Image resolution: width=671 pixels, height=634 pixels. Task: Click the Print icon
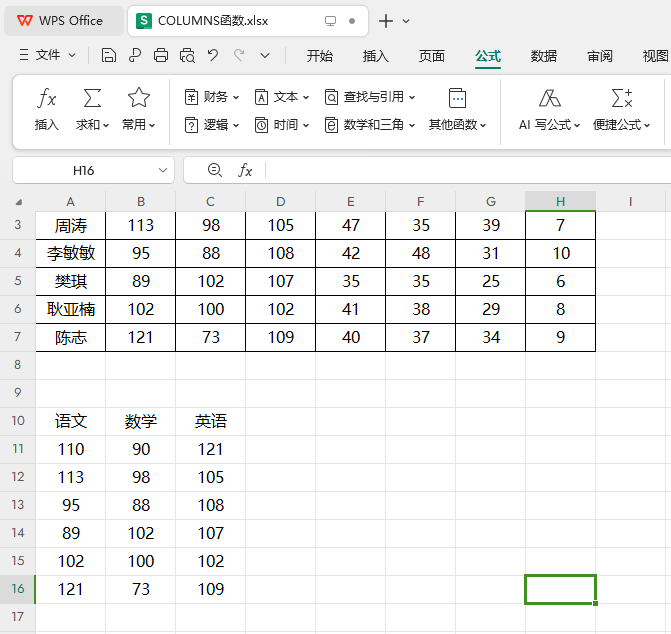[161, 56]
